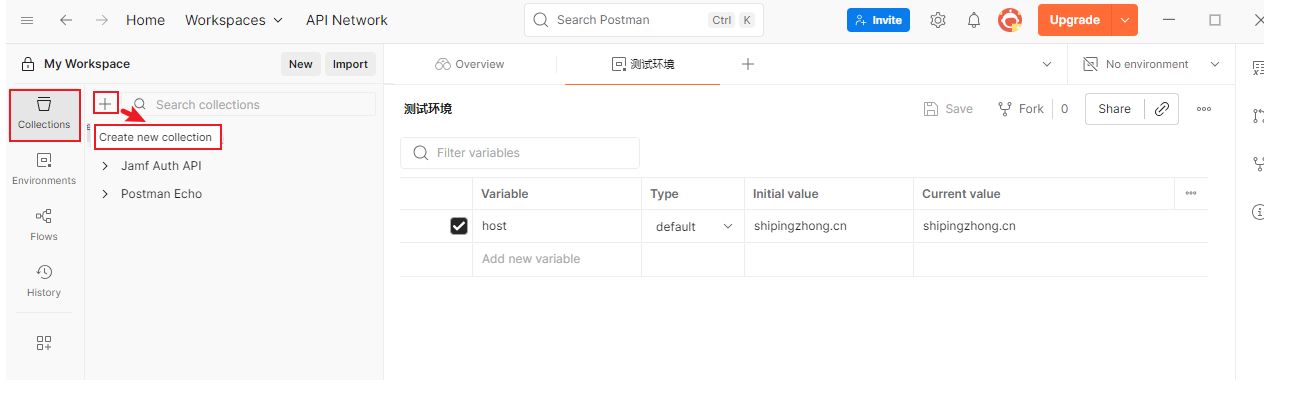Click the Share button

1114,109
